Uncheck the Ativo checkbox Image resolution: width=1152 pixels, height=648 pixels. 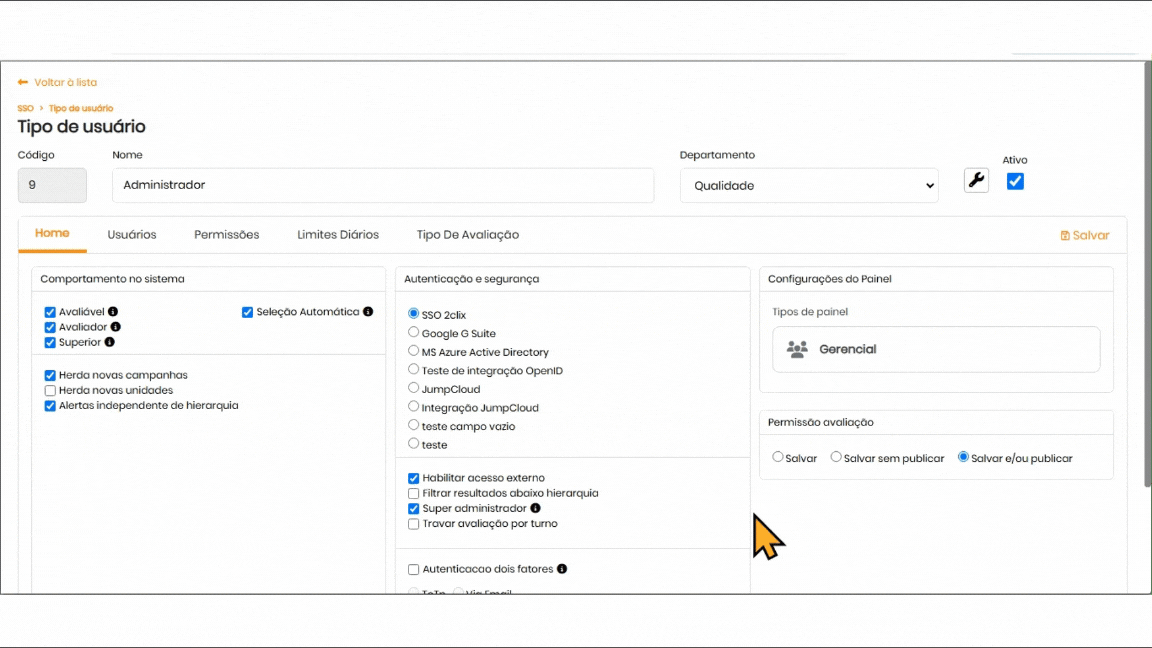pos(1015,181)
